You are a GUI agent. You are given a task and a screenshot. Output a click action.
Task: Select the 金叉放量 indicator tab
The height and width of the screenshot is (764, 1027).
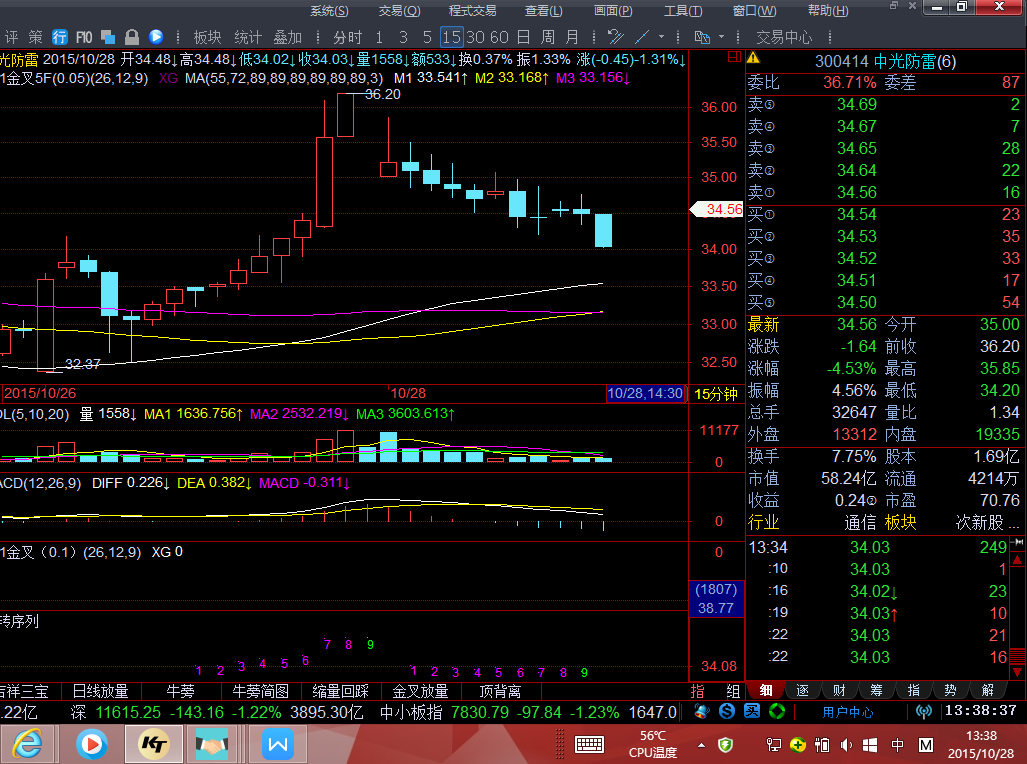click(x=421, y=691)
